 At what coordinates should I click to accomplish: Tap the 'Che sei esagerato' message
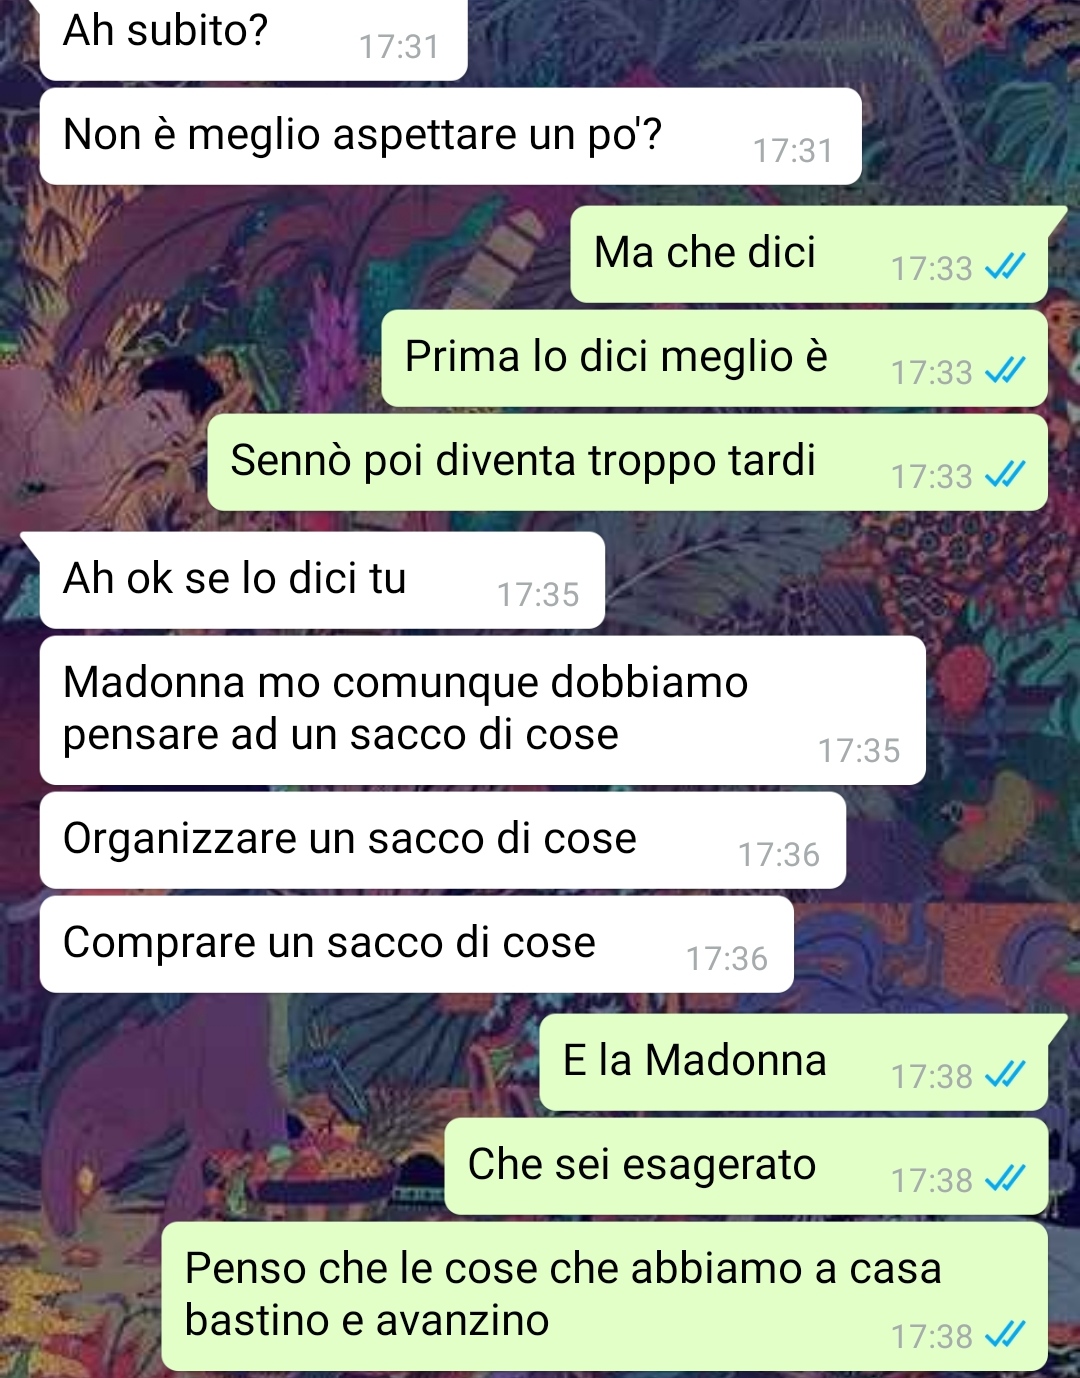click(746, 1166)
